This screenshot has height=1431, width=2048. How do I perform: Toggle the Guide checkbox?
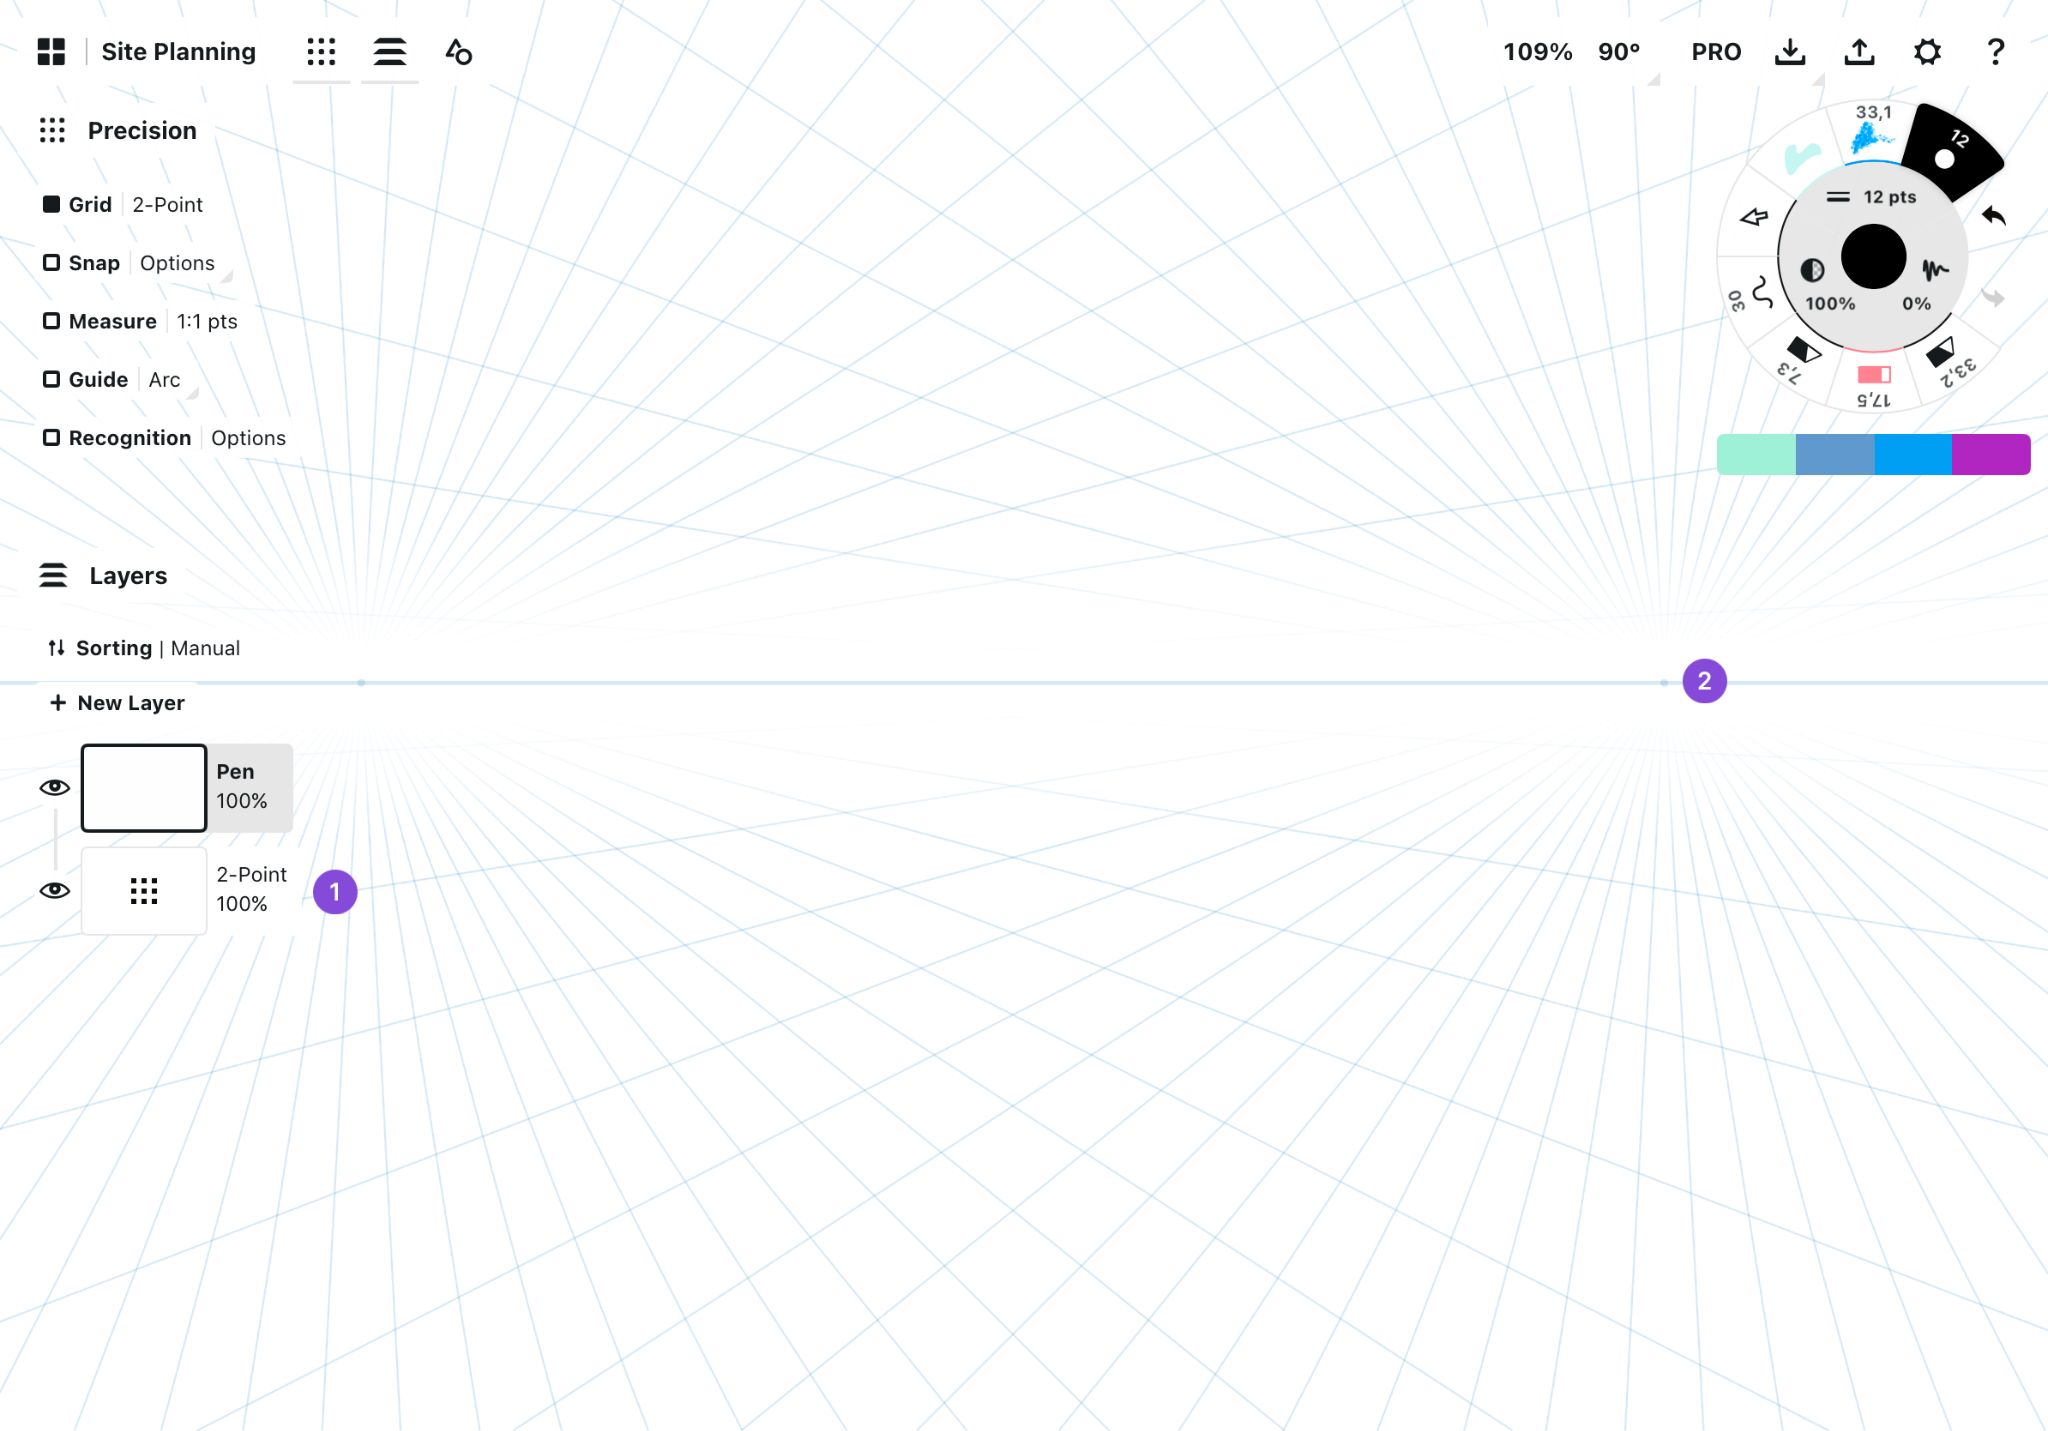(51, 379)
